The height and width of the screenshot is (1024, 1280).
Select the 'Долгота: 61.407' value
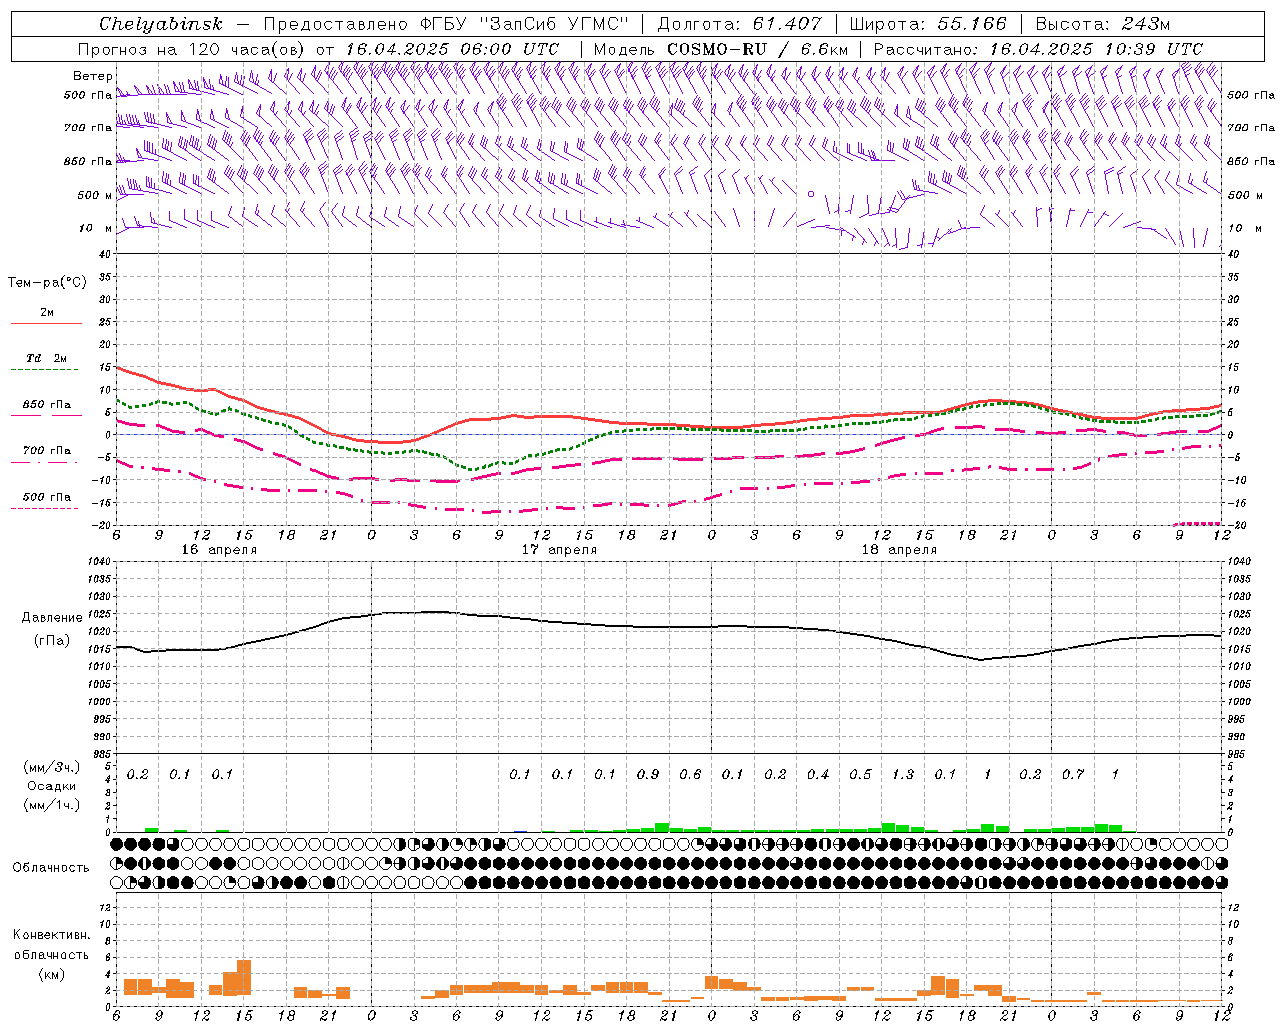click(x=740, y=24)
